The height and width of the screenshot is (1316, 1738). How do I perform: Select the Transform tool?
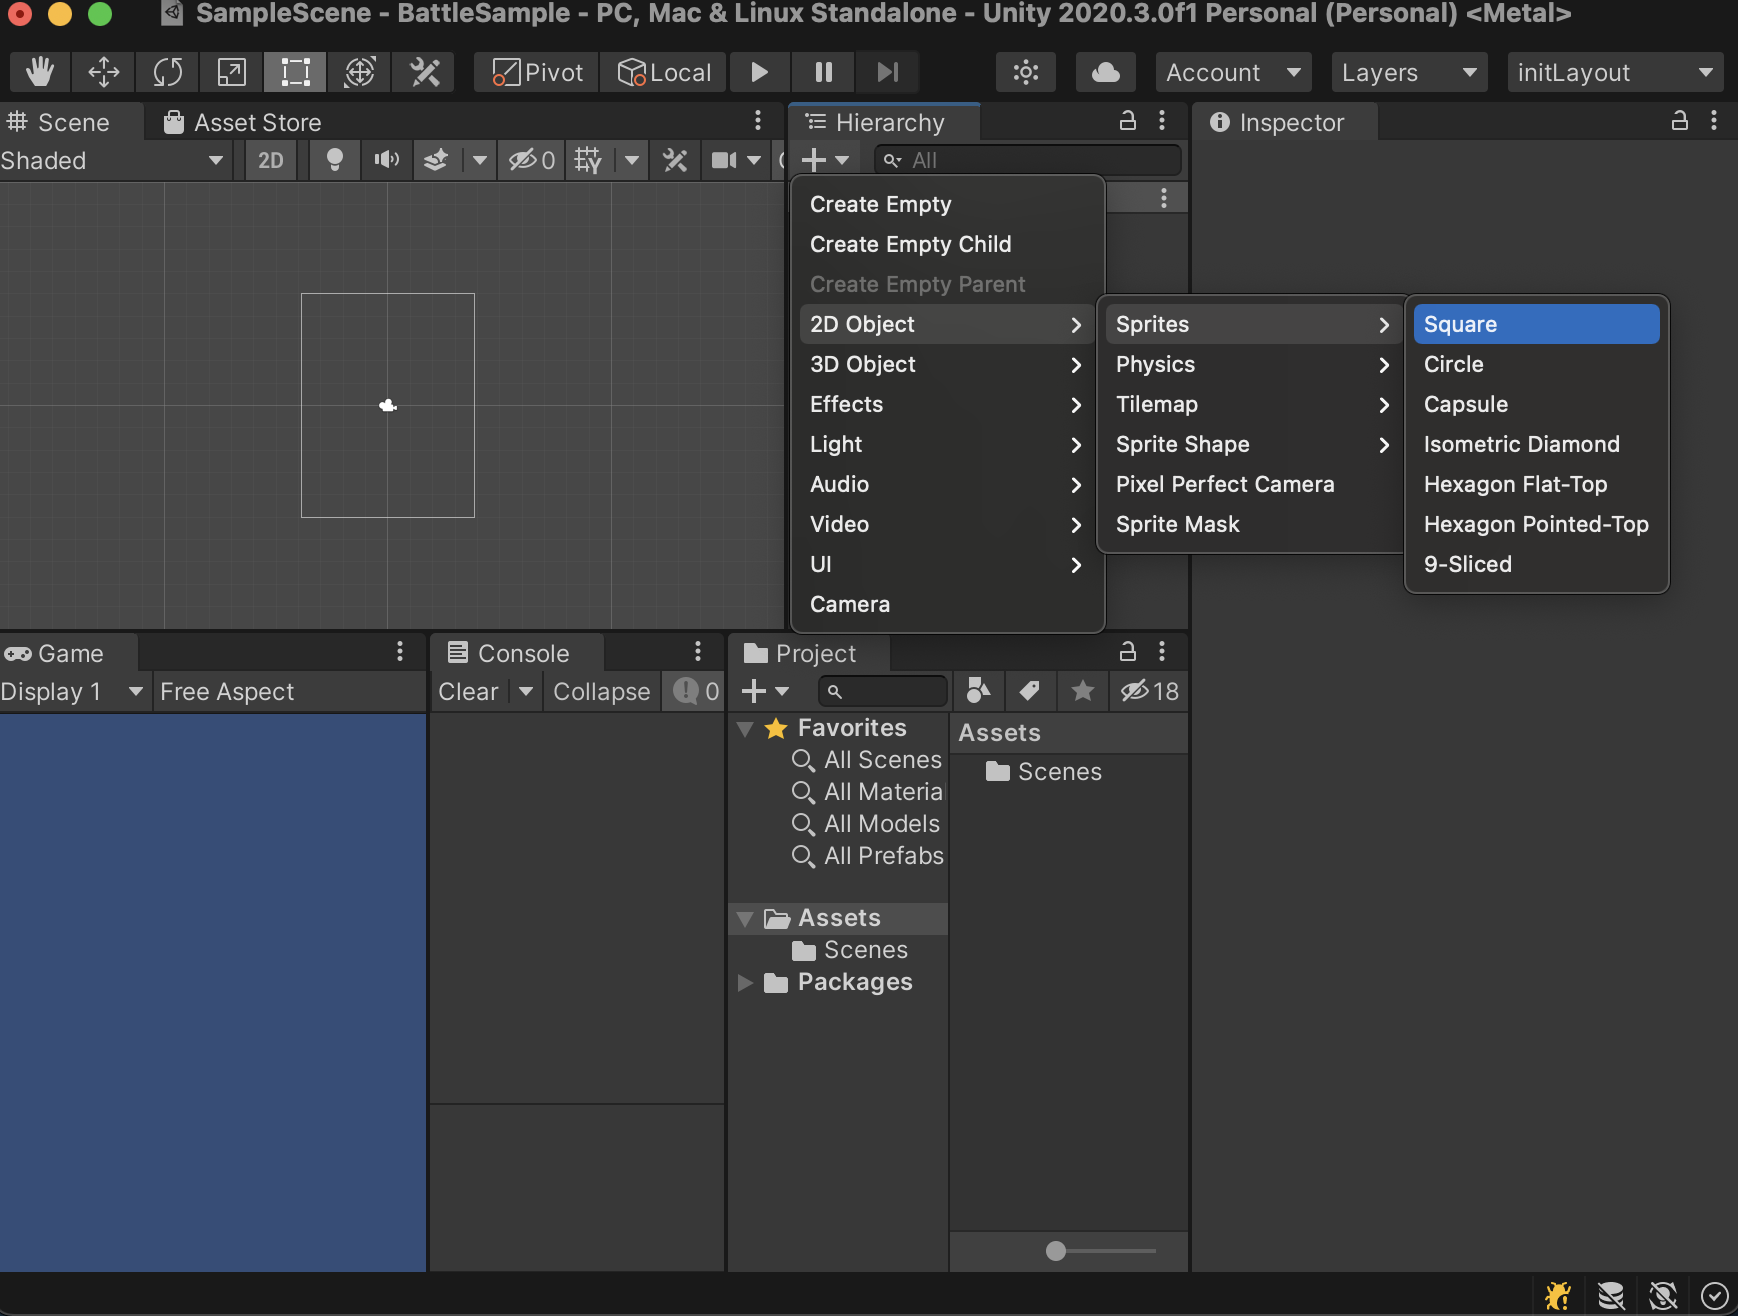click(x=360, y=72)
